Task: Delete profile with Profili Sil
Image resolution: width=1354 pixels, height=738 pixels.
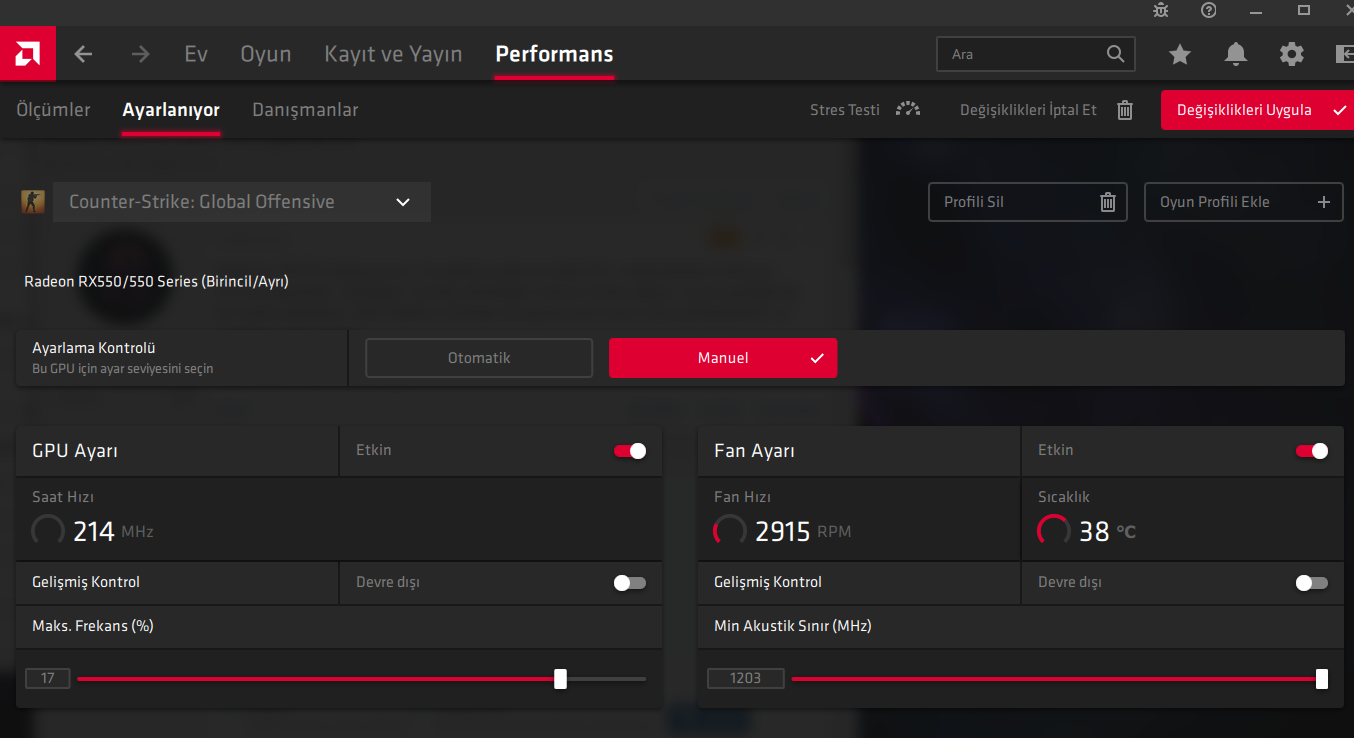Action: click(x=1028, y=202)
